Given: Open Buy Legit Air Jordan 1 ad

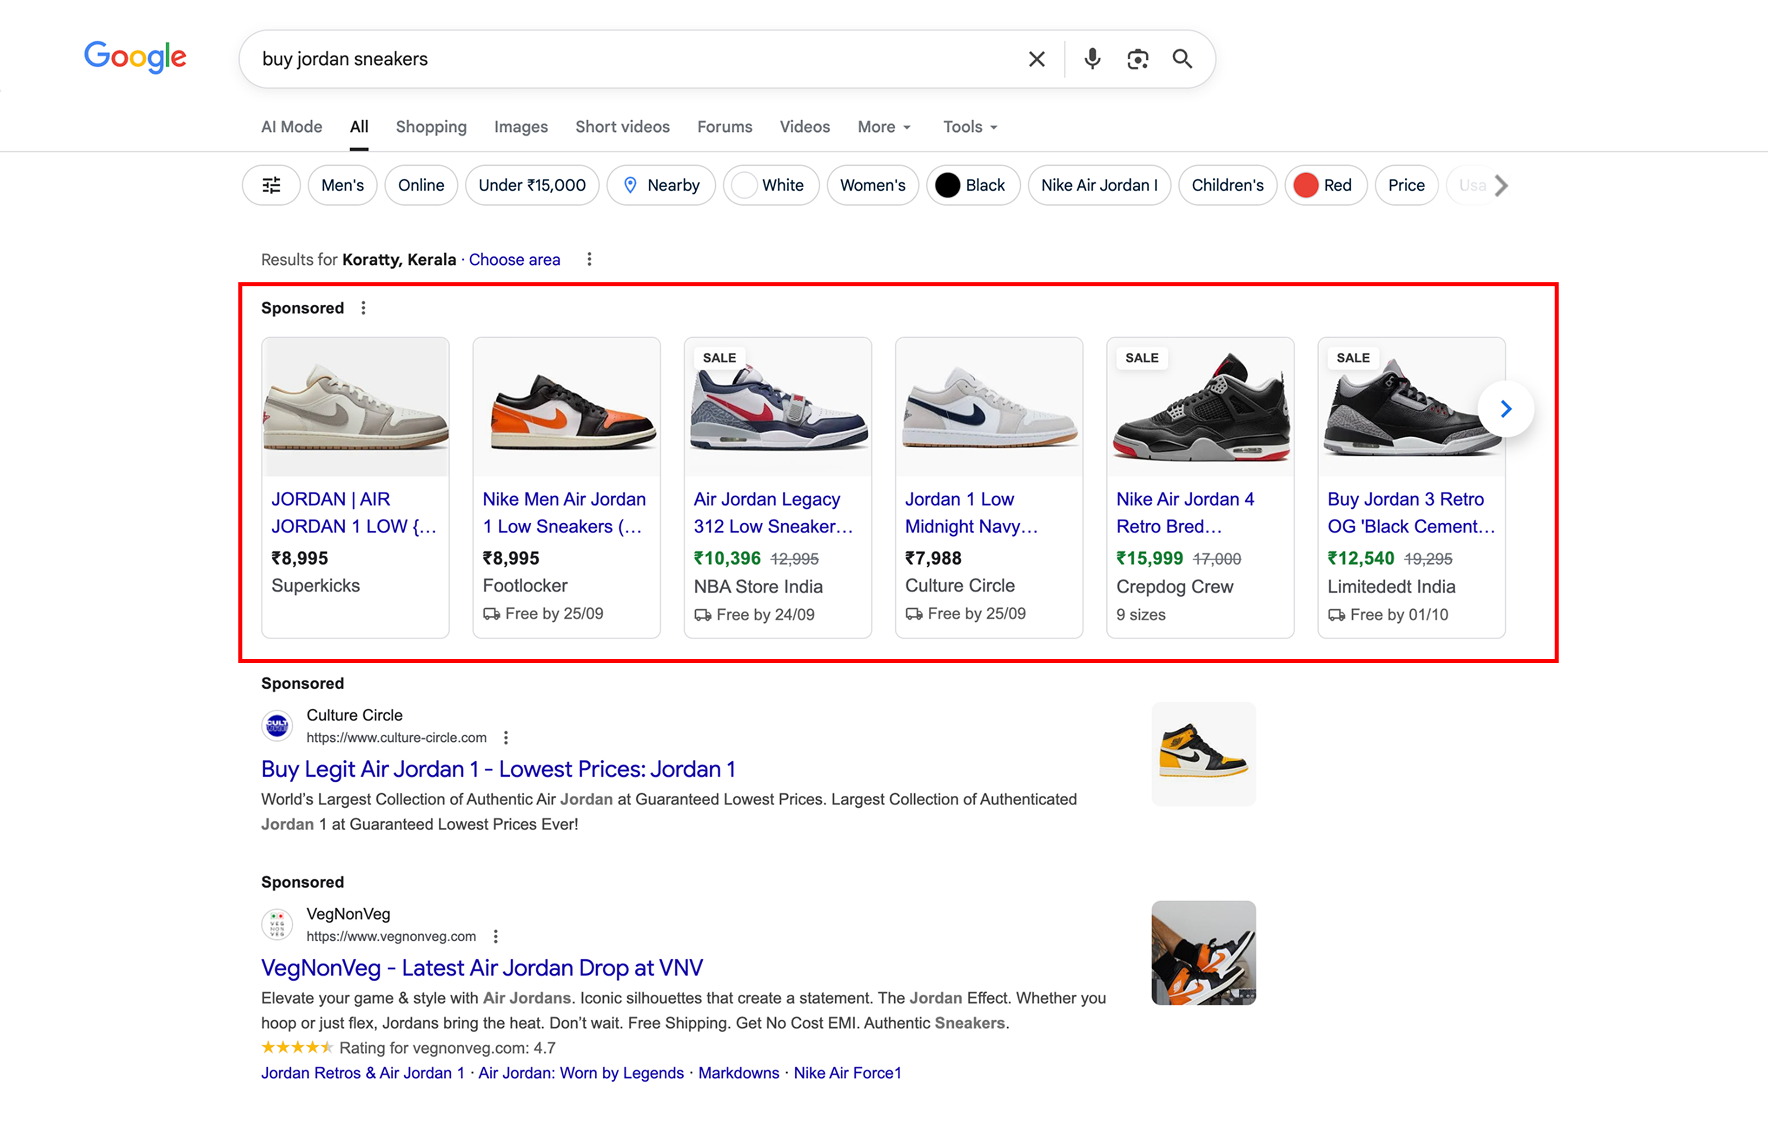Looking at the screenshot, I should (498, 769).
